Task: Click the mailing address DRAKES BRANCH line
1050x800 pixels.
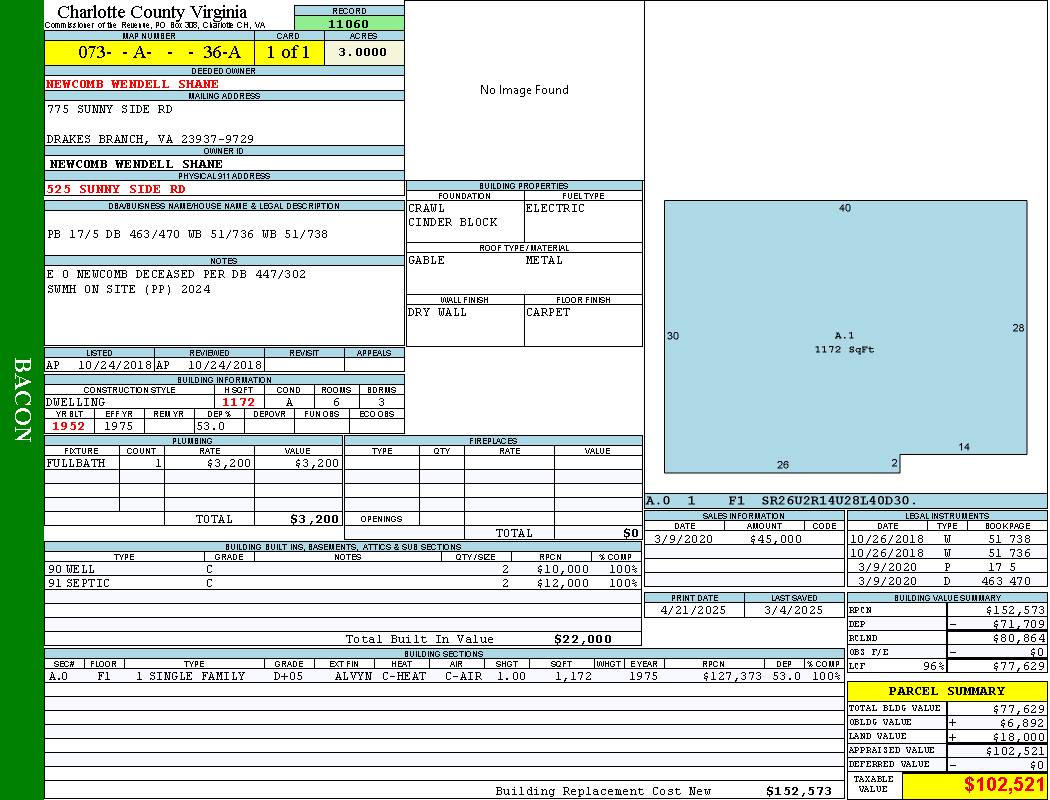Action: [x=150, y=139]
